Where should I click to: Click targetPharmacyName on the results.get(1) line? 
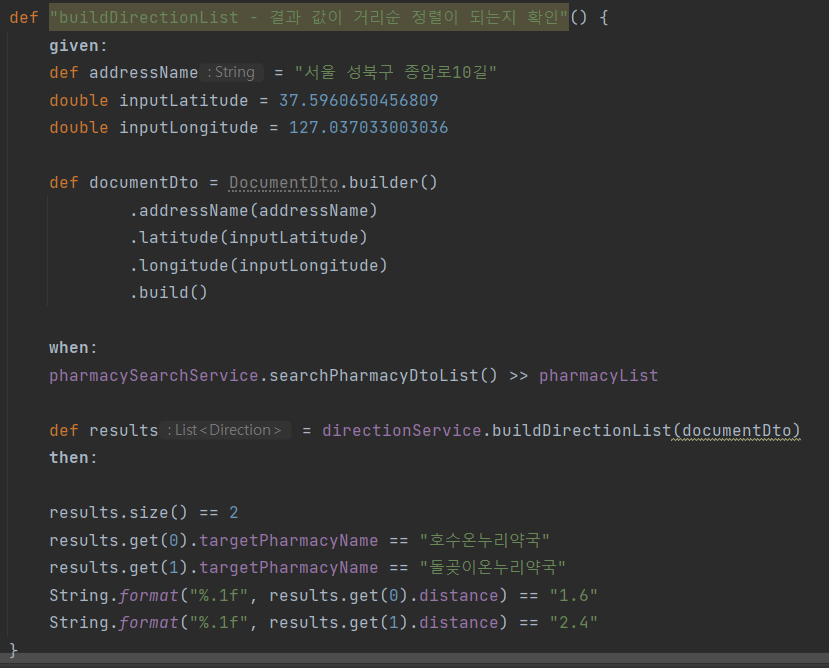pos(289,568)
